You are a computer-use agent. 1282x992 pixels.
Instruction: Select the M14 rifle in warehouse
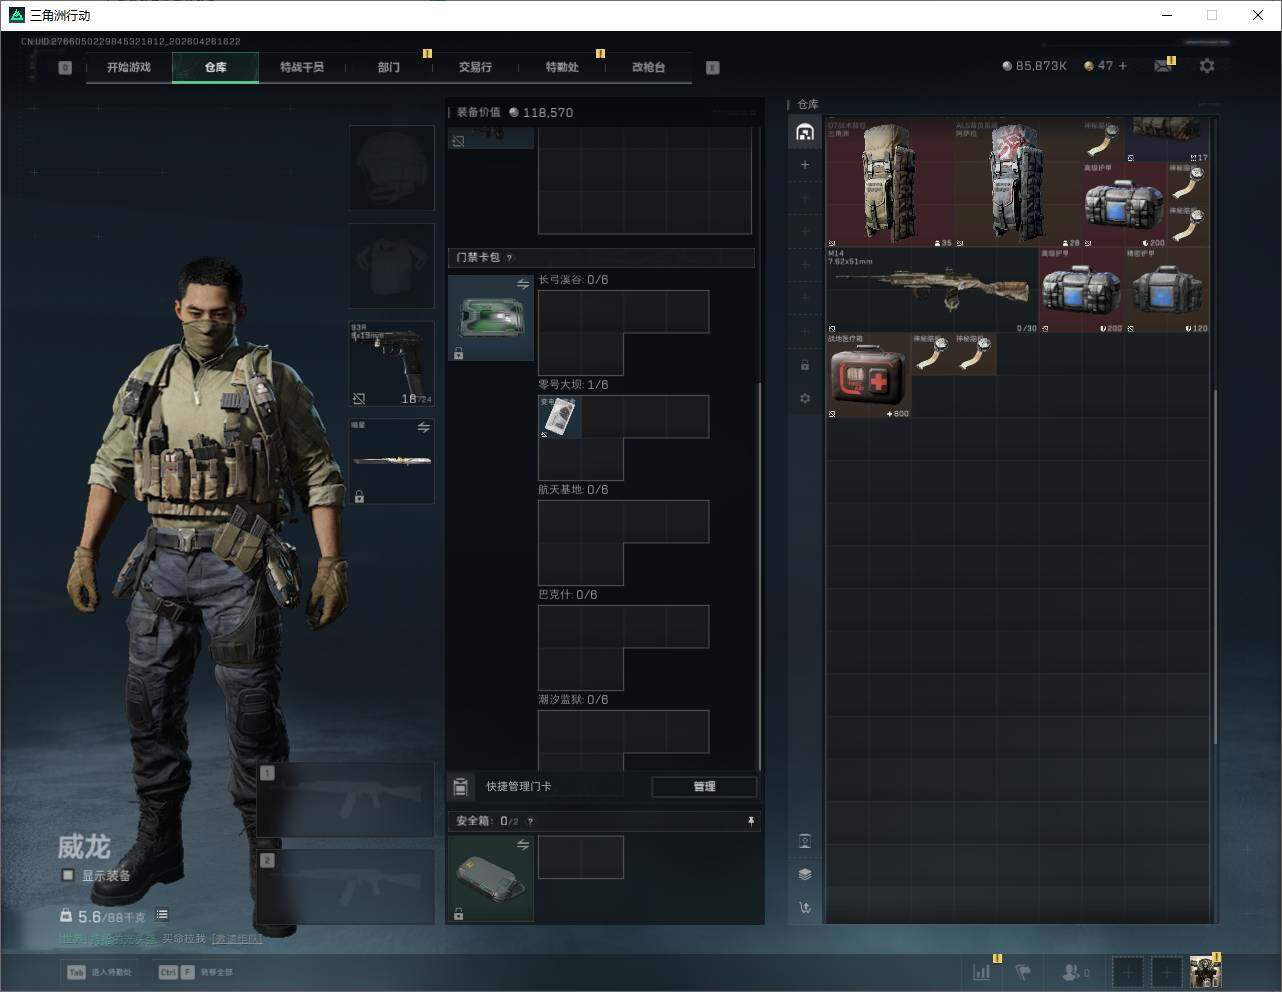click(932, 290)
